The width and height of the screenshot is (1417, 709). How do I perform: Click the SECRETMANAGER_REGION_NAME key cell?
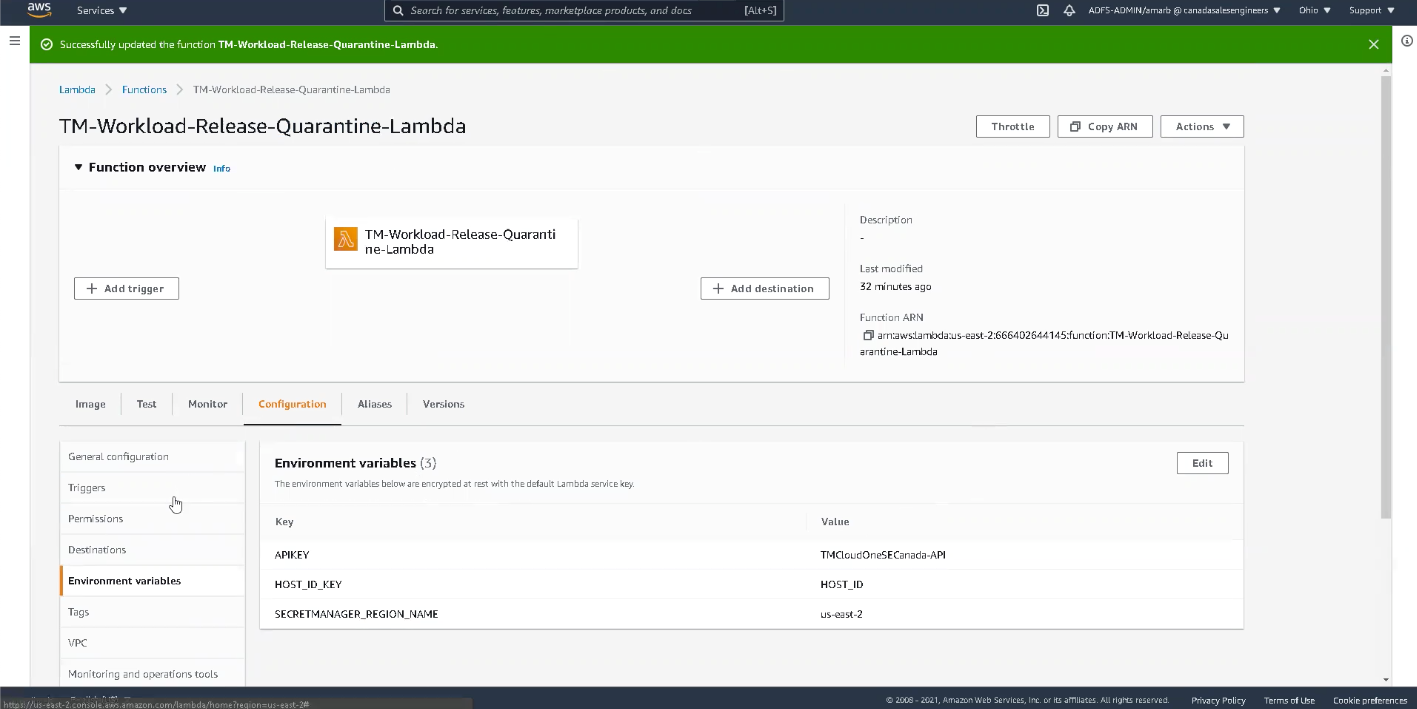[356, 614]
